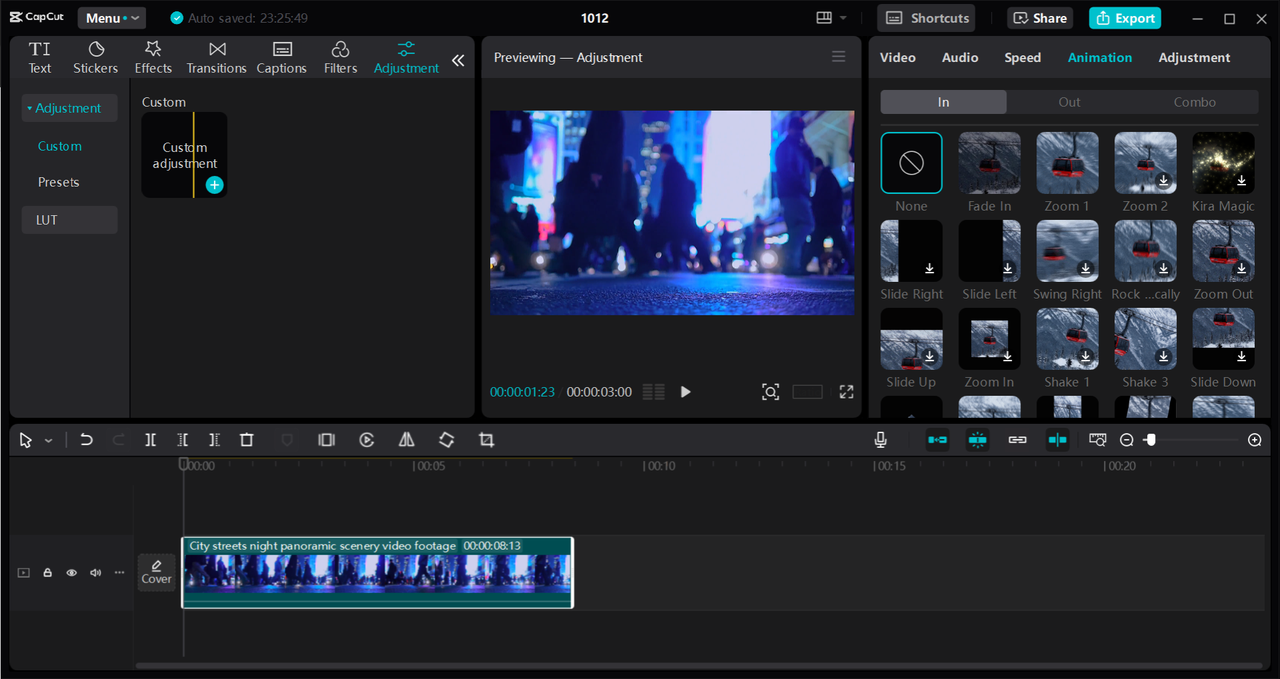This screenshot has width=1280, height=679.
Task: Click the Export button
Action: 1126,18
